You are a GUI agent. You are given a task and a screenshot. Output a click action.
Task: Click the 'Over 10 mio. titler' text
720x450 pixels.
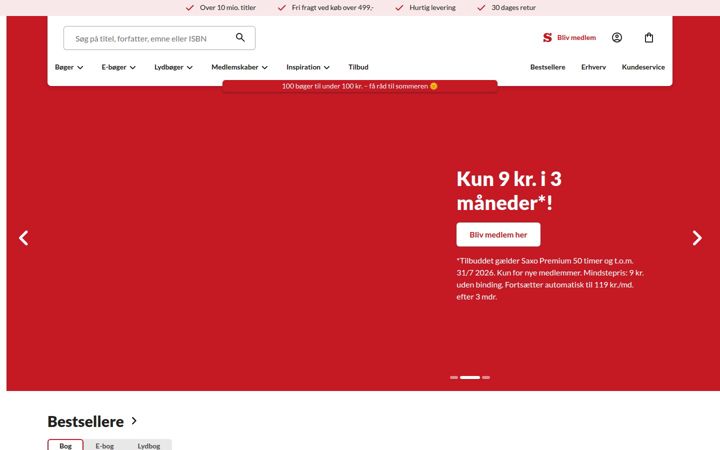pyautogui.click(x=228, y=8)
